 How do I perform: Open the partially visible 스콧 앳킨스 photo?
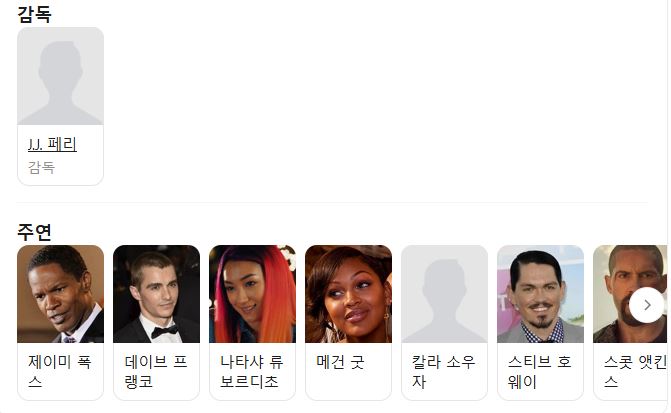630,294
